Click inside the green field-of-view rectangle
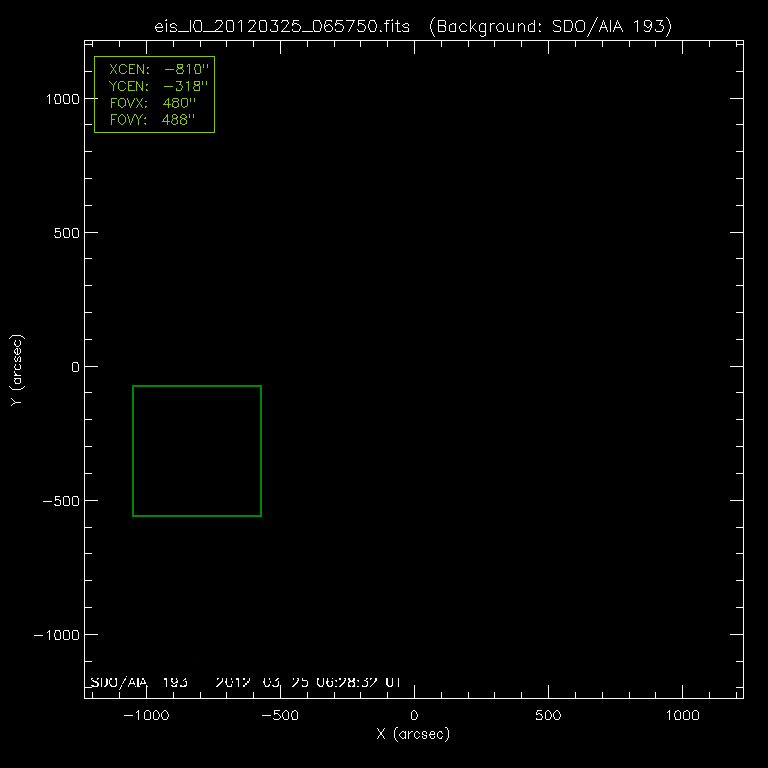768x768 pixels. coord(197,451)
